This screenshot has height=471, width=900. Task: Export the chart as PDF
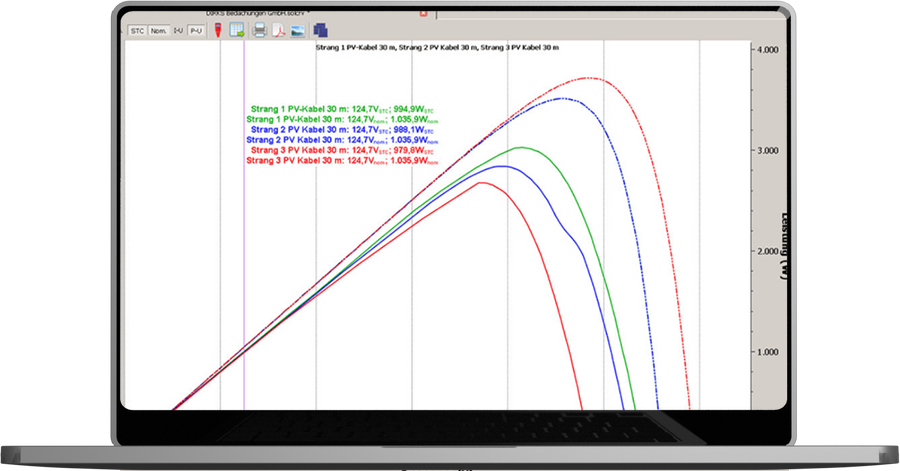pyautogui.click(x=279, y=30)
